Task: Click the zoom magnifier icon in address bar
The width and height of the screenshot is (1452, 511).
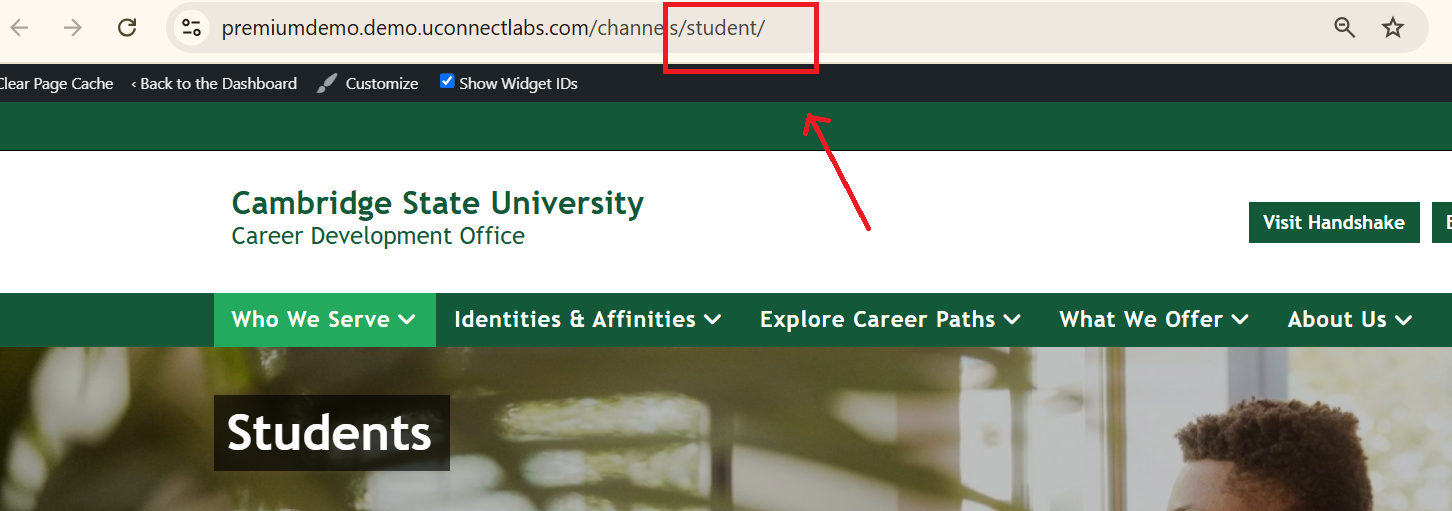Action: pyautogui.click(x=1345, y=28)
